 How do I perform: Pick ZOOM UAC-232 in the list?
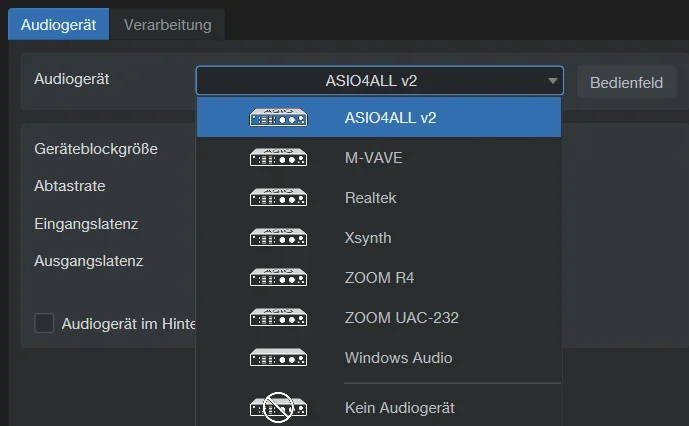pyautogui.click(x=401, y=318)
